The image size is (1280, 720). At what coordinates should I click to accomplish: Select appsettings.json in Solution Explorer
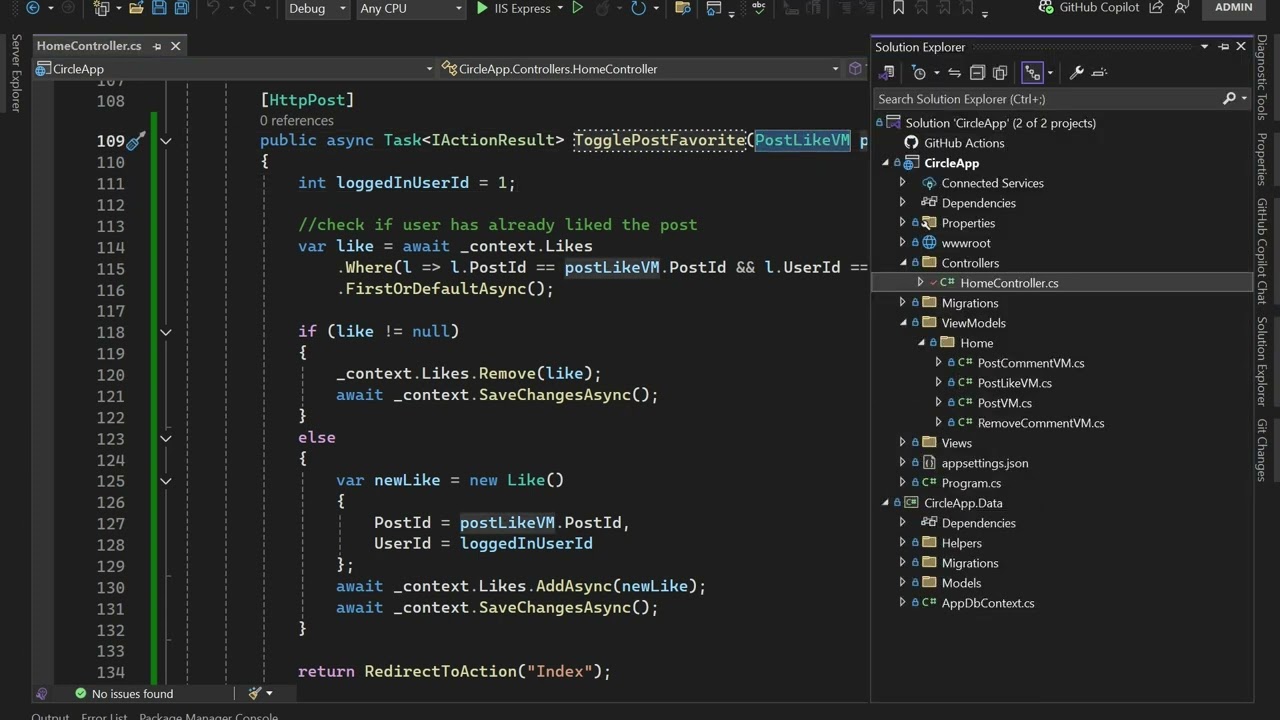tap(985, 463)
